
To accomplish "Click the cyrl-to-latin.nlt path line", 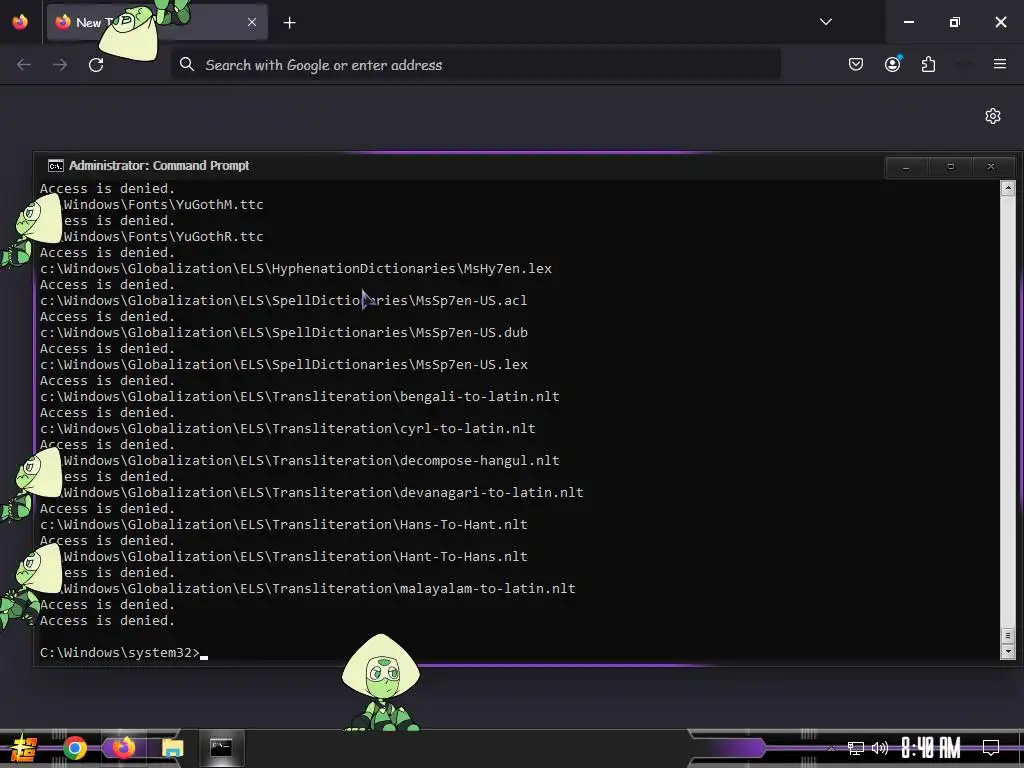I will click(287, 428).
